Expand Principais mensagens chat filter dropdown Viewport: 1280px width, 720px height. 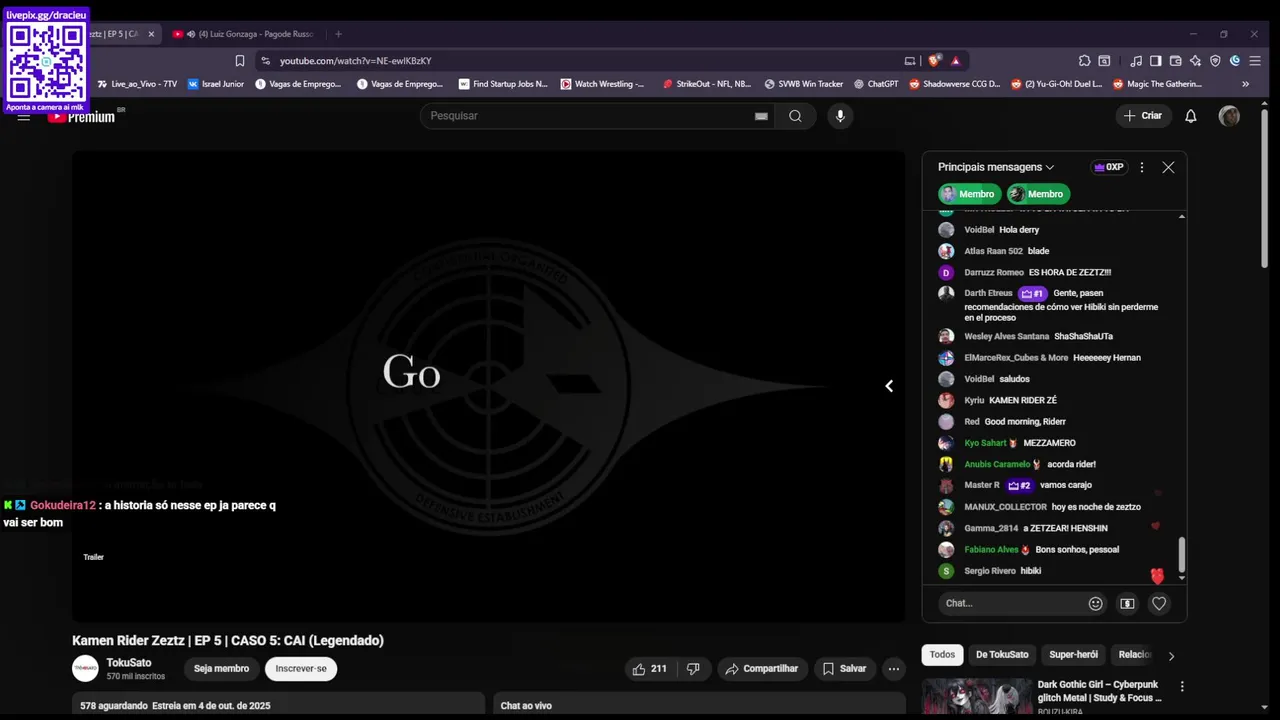click(x=996, y=167)
